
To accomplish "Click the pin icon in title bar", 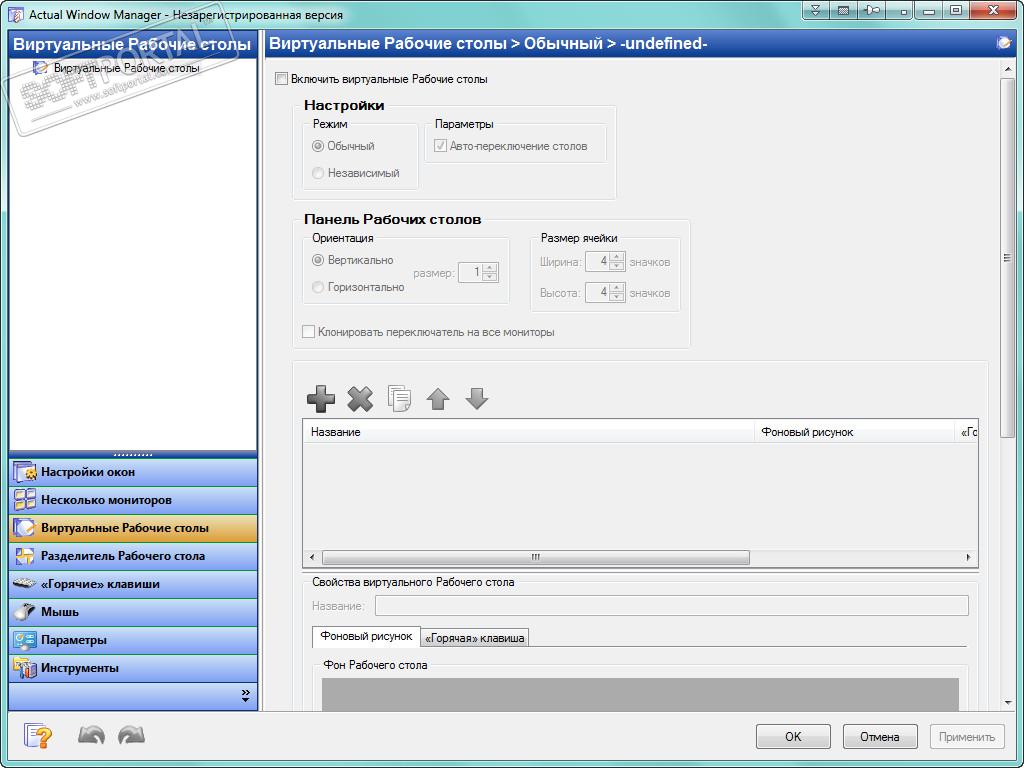I will [872, 10].
